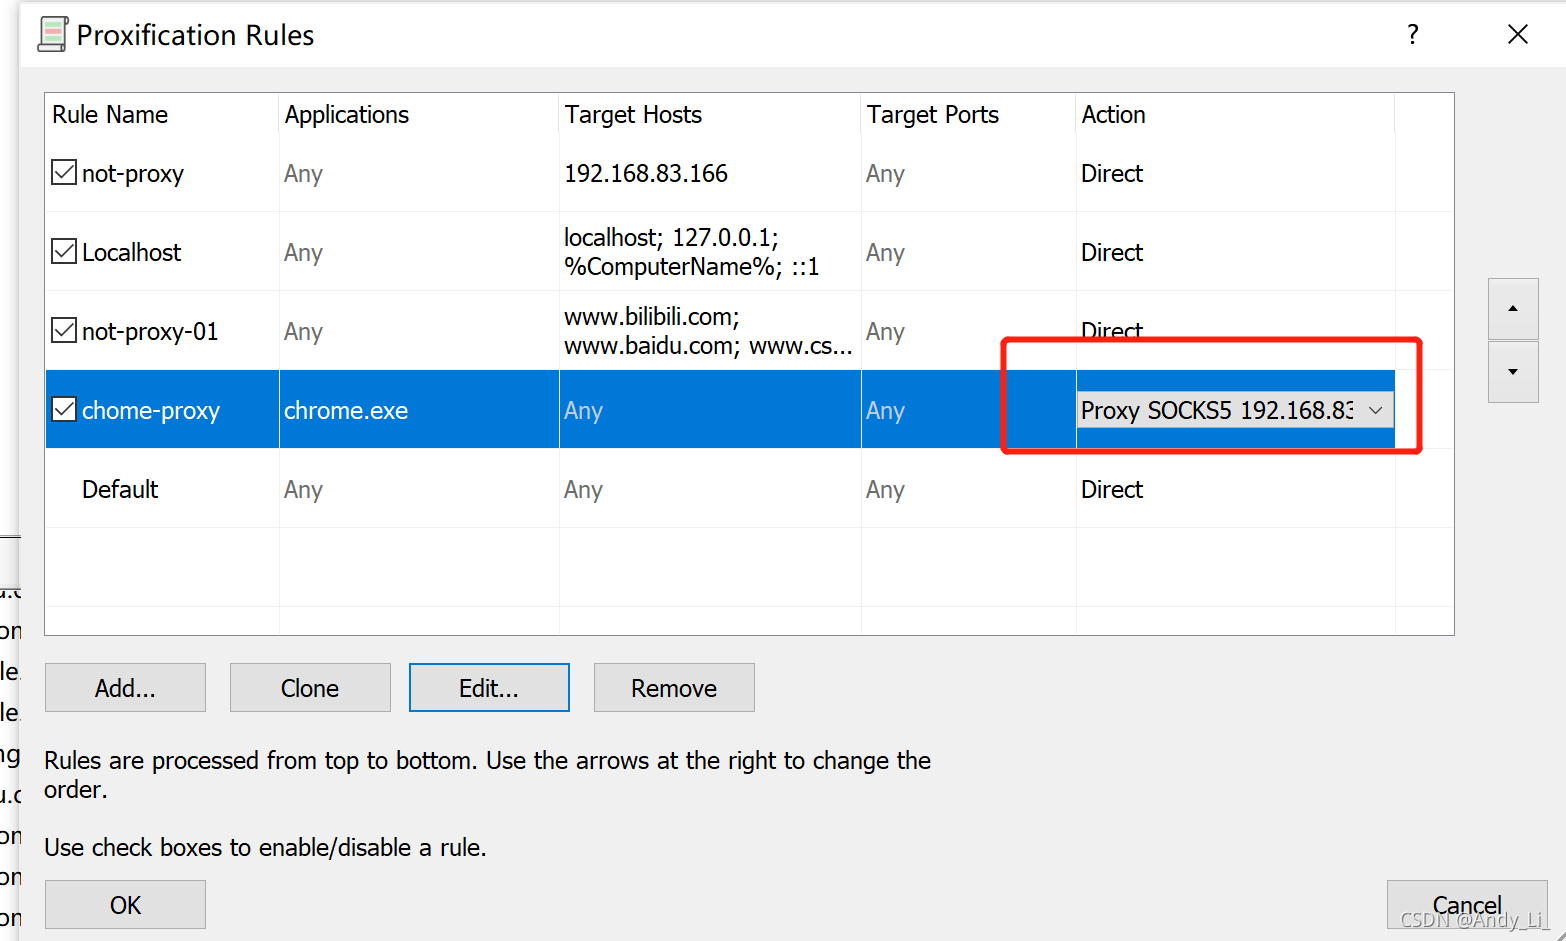
Task: Move the selected rule down with arrow button
Action: click(x=1513, y=372)
